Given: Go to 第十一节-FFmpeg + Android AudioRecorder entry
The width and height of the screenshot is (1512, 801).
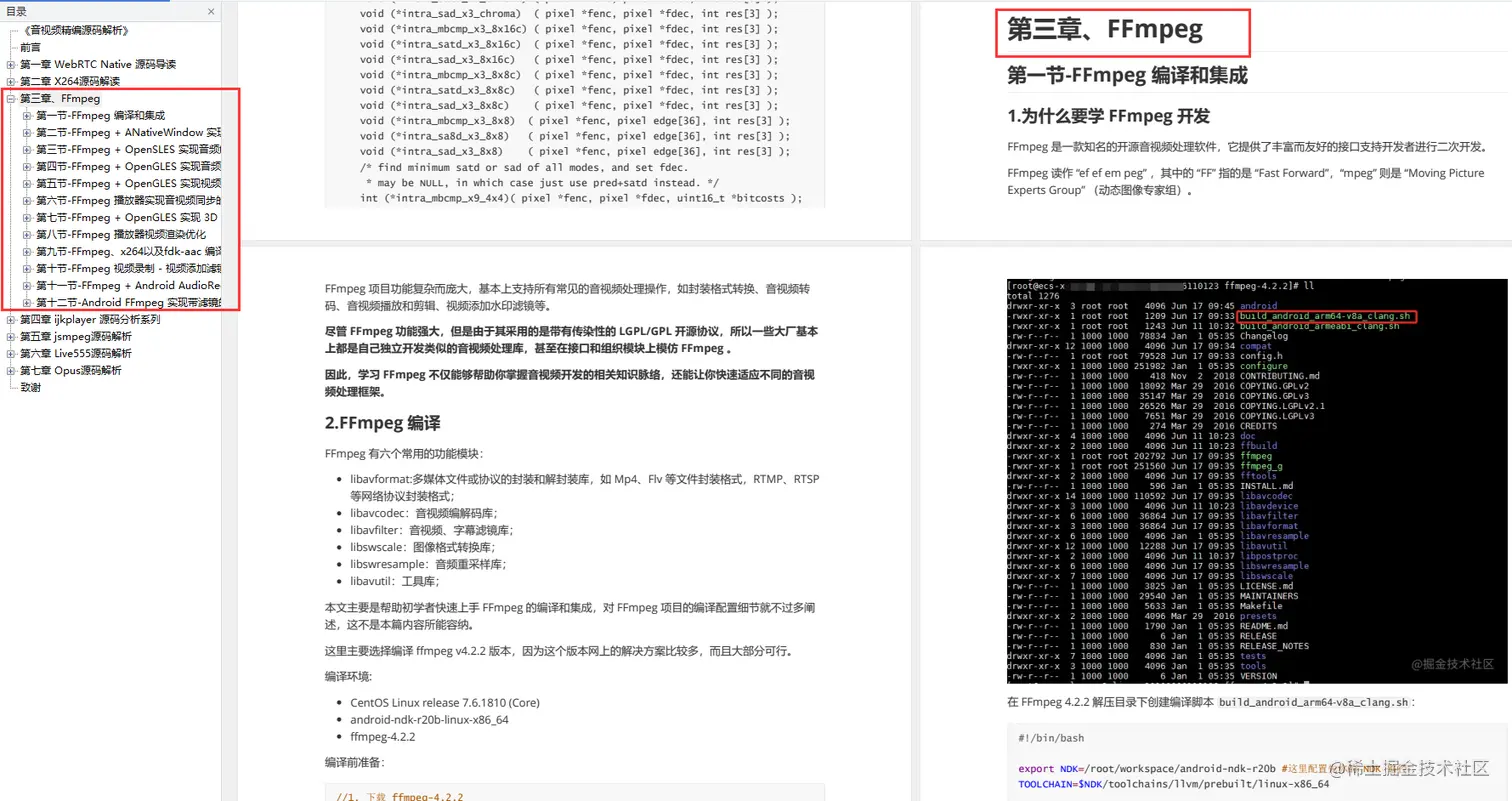Looking at the screenshot, I should pos(128,286).
